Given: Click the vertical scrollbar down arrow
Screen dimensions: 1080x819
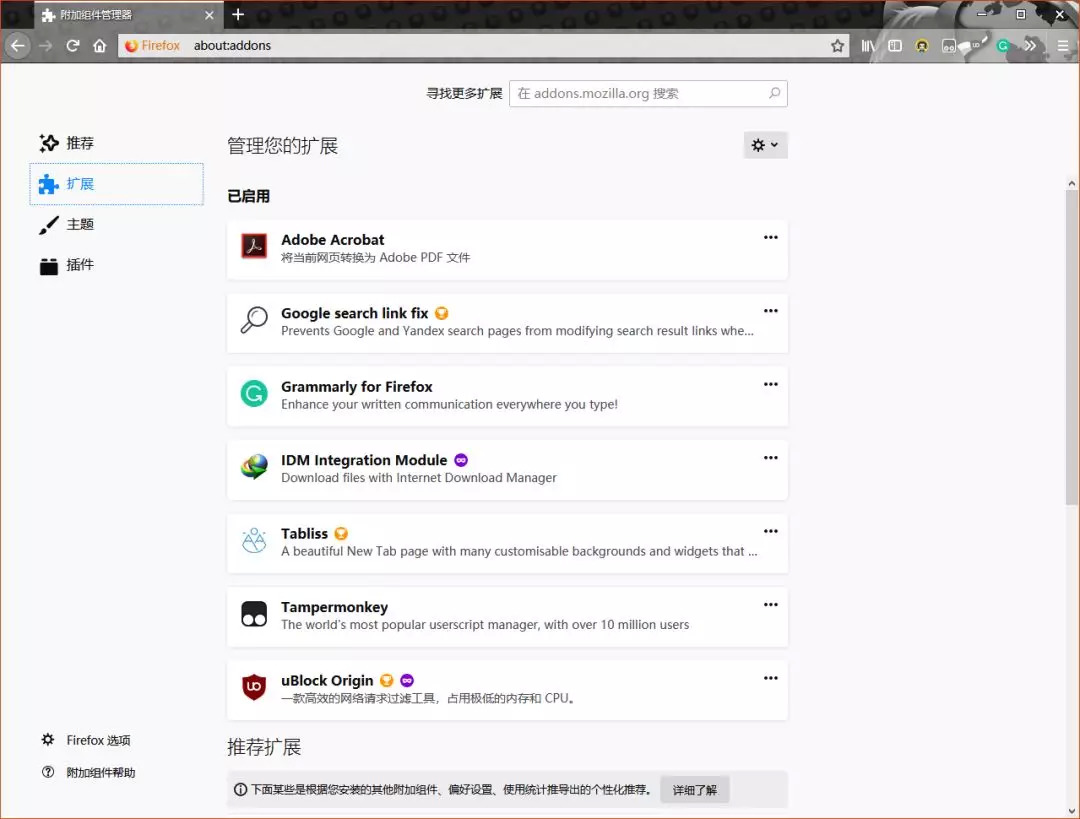Looking at the screenshot, I should click(x=1071, y=811).
